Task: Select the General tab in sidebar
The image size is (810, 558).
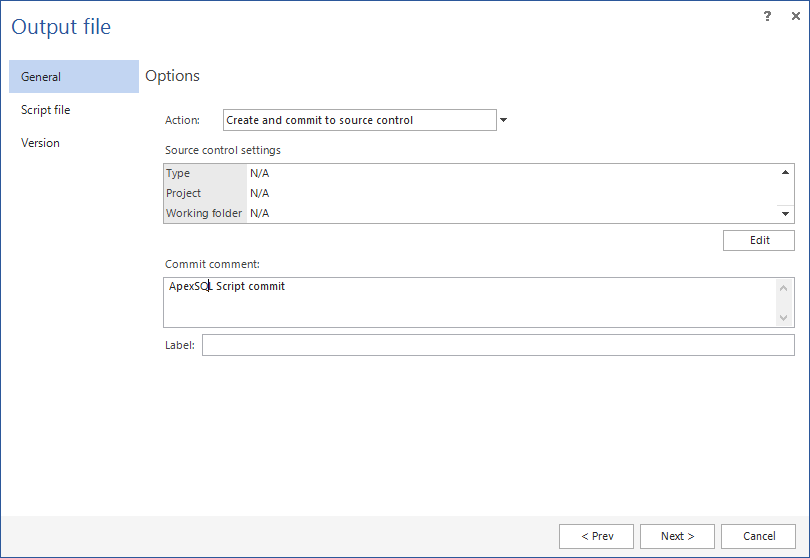Action: [x=73, y=77]
